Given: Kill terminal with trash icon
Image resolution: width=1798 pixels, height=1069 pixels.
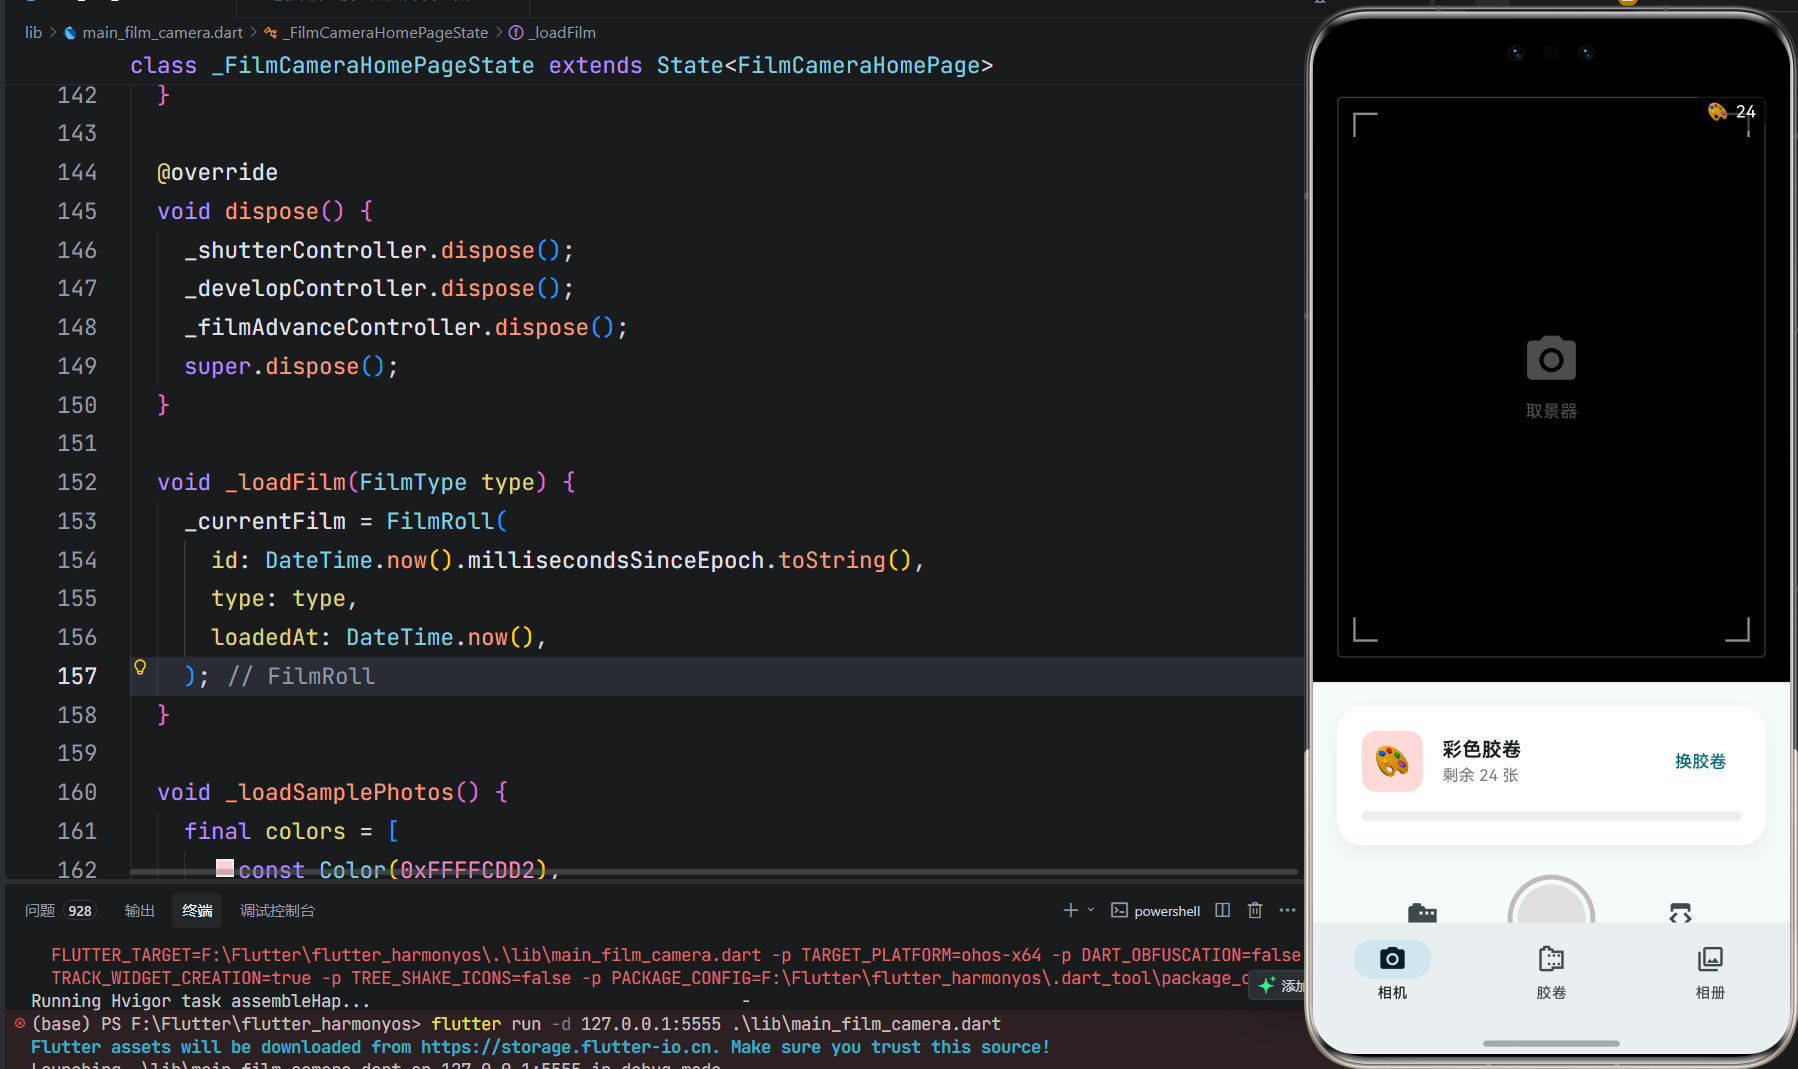Looking at the screenshot, I should (x=1255, y=910).
